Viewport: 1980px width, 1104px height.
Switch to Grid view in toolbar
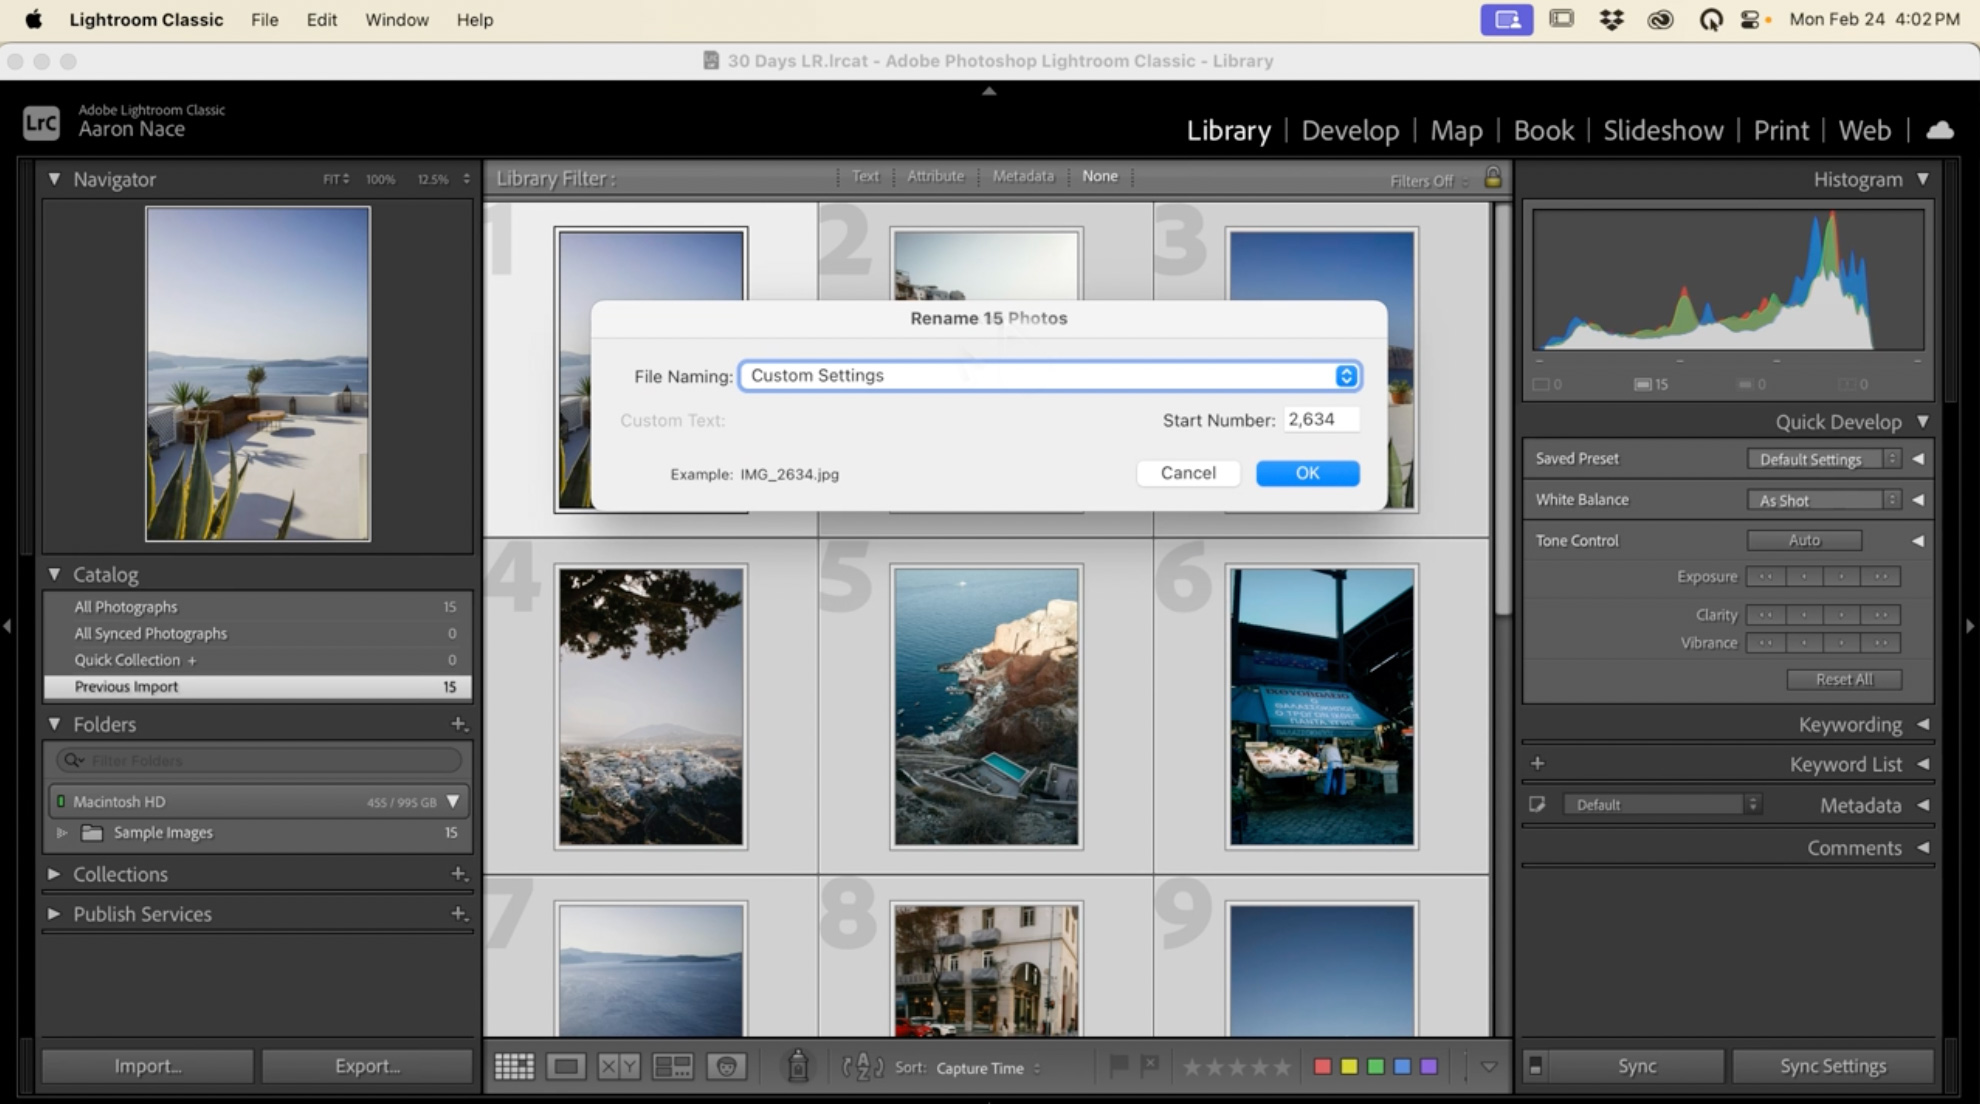pyautogui.click(x=514, y=1066)
